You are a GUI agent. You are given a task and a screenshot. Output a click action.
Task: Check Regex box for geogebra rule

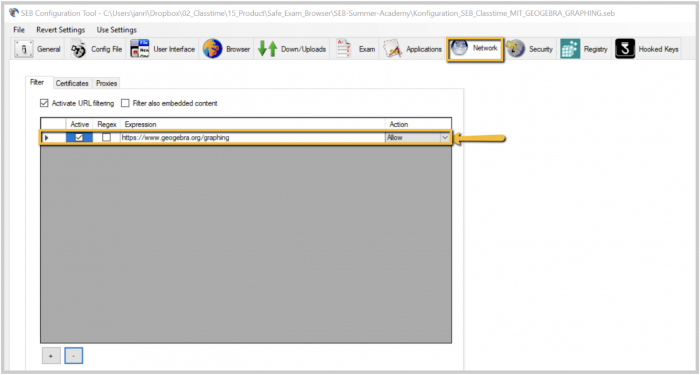click(x=106, y=138)
